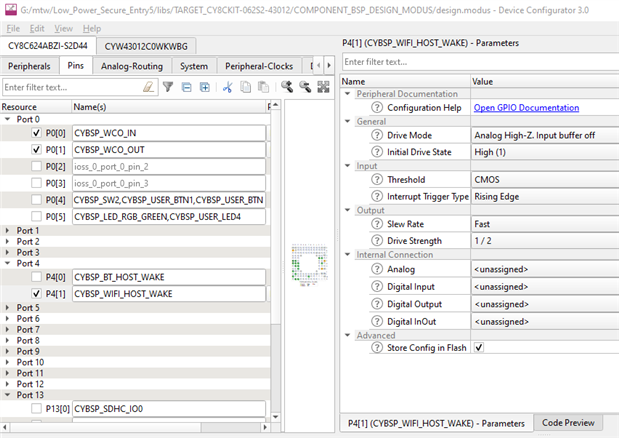This screenshot has height=438, width=619.
Task: Open the File menu
Action: (13, 28)
